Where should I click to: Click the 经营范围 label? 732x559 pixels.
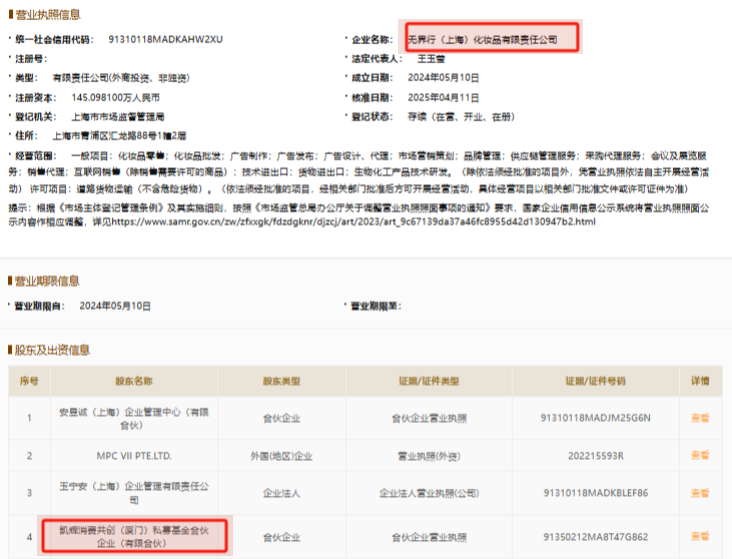coord(35,156)
